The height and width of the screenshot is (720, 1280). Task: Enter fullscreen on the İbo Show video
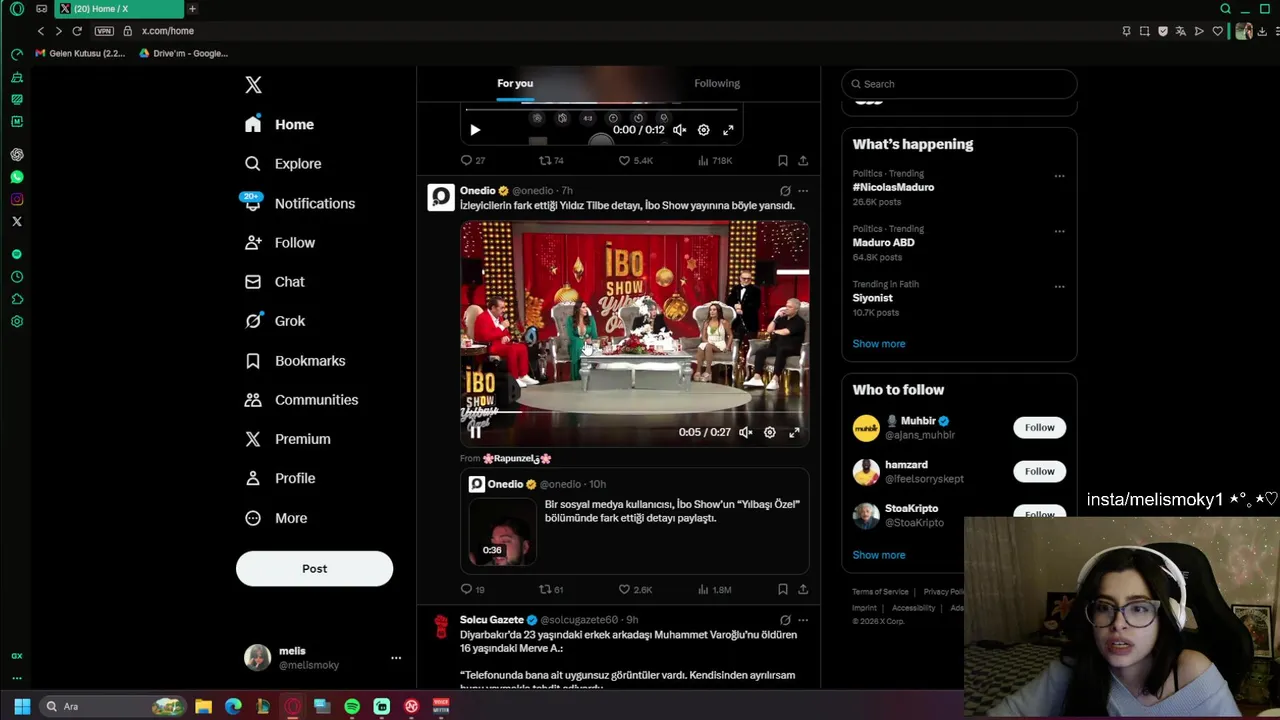point(794,432)
